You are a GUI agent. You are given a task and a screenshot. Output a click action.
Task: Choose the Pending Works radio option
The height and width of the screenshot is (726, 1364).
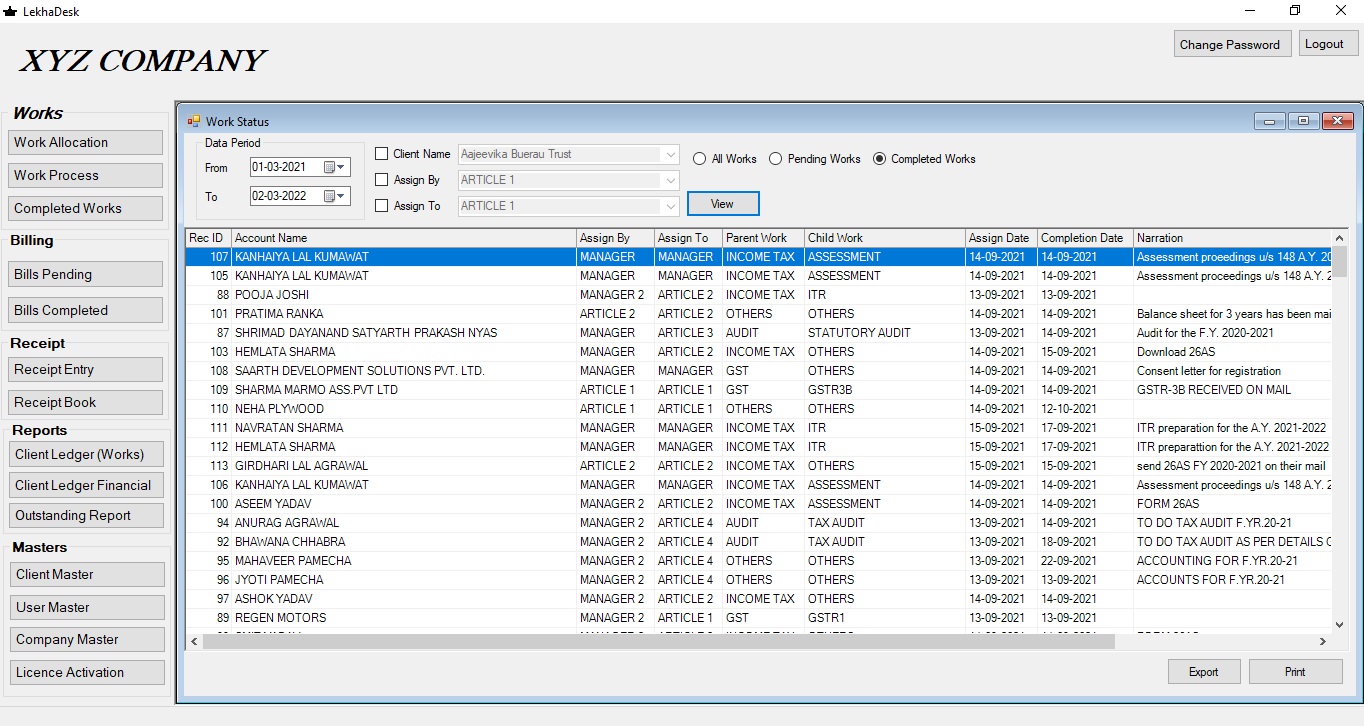(776, 159)
